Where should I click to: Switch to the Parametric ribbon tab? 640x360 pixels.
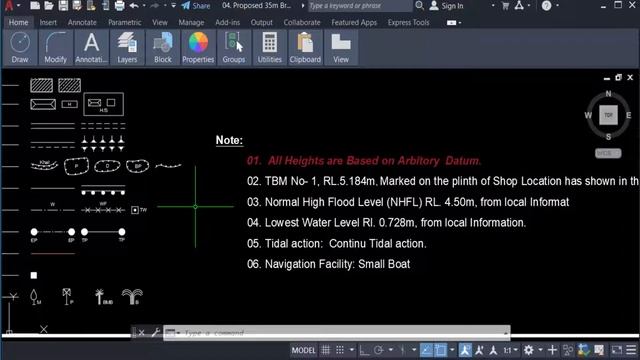point(125,22)
